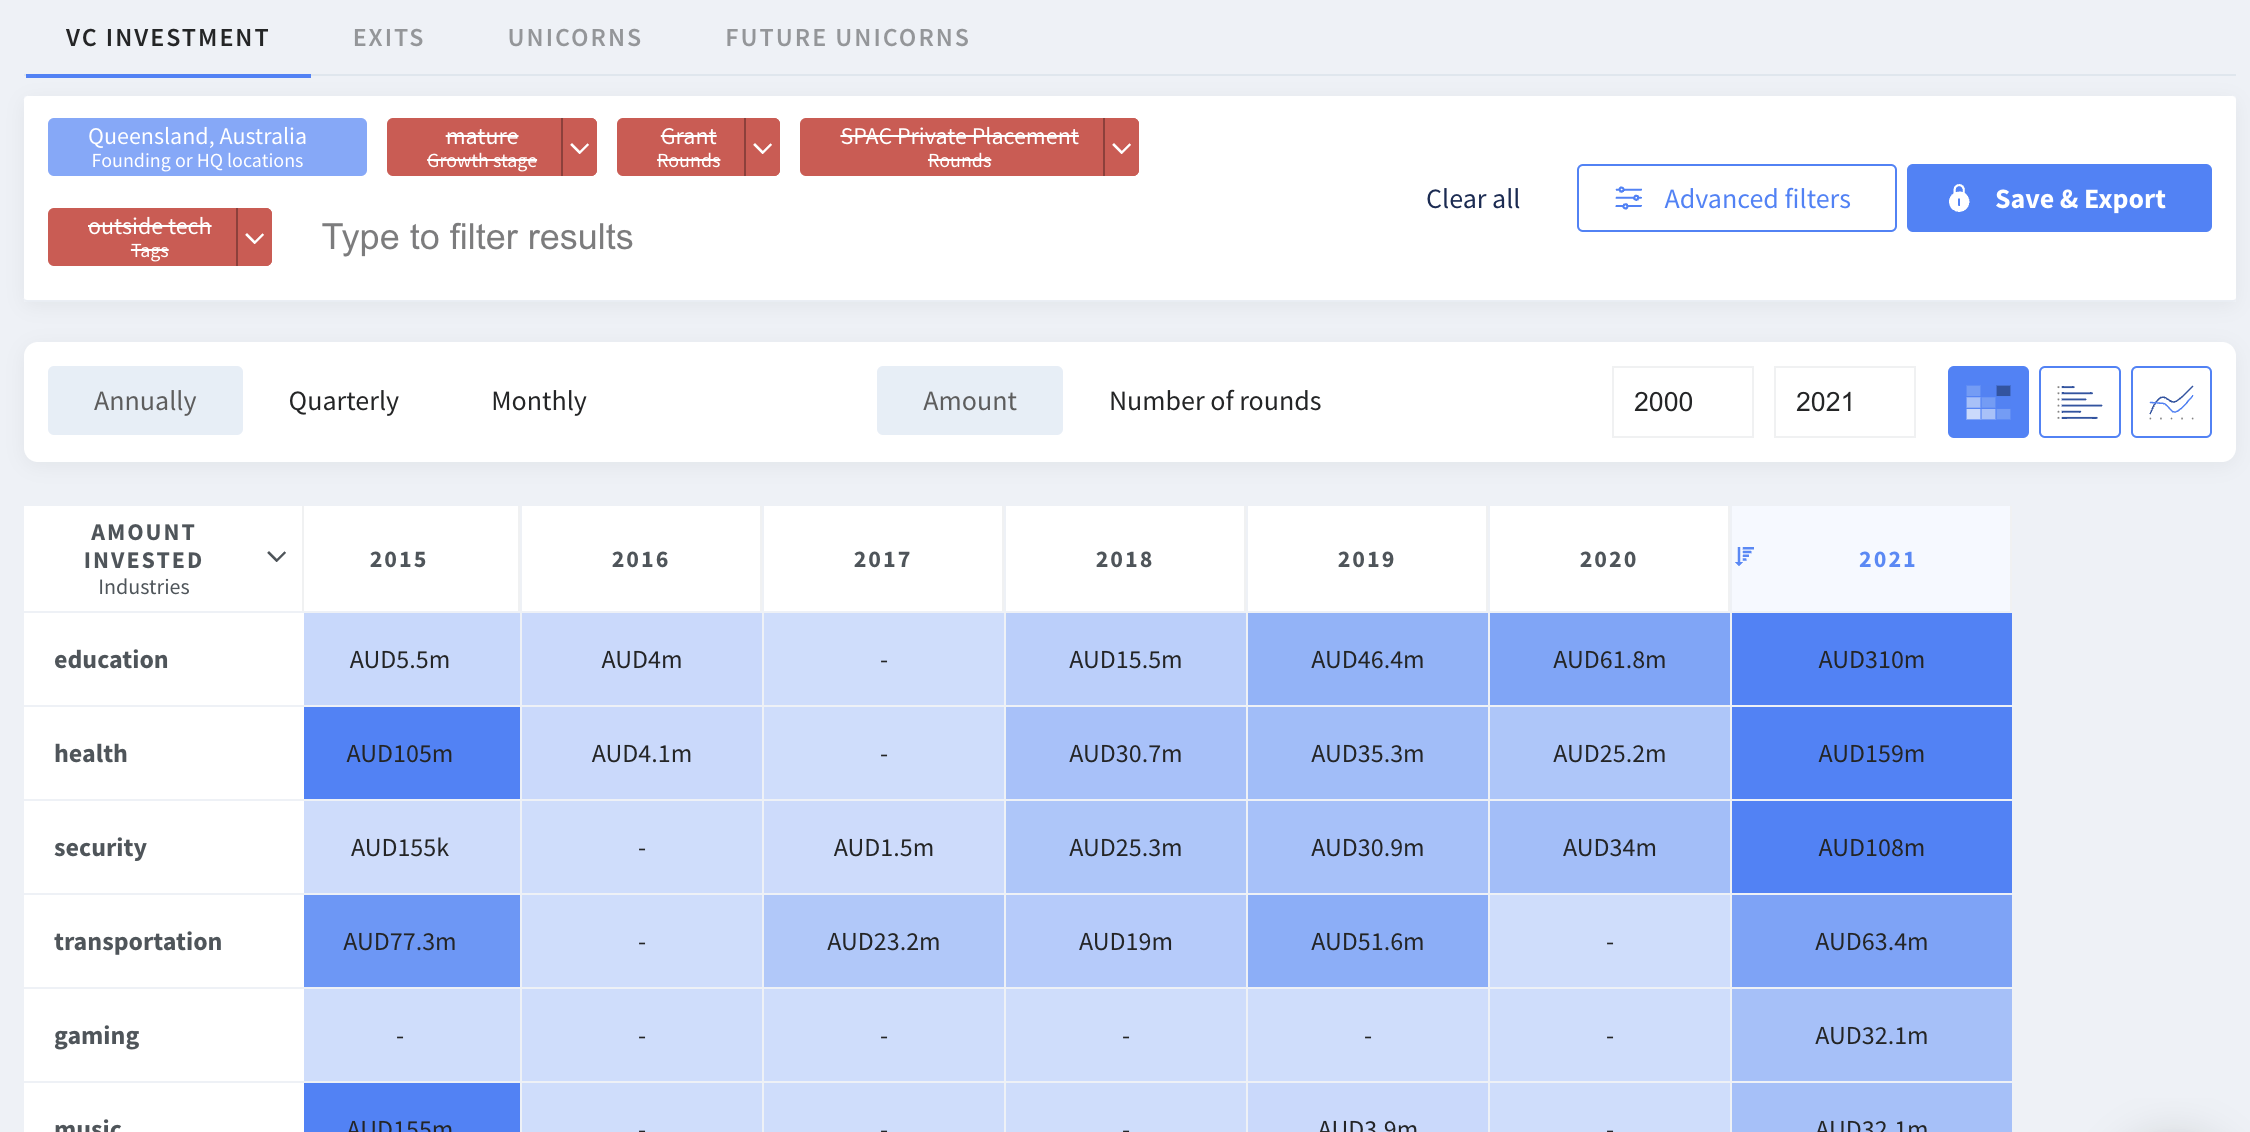Viewport: 2250px width, 1132px height.
Task: Select the transportation row label
Action: click(x=138, y=941)
